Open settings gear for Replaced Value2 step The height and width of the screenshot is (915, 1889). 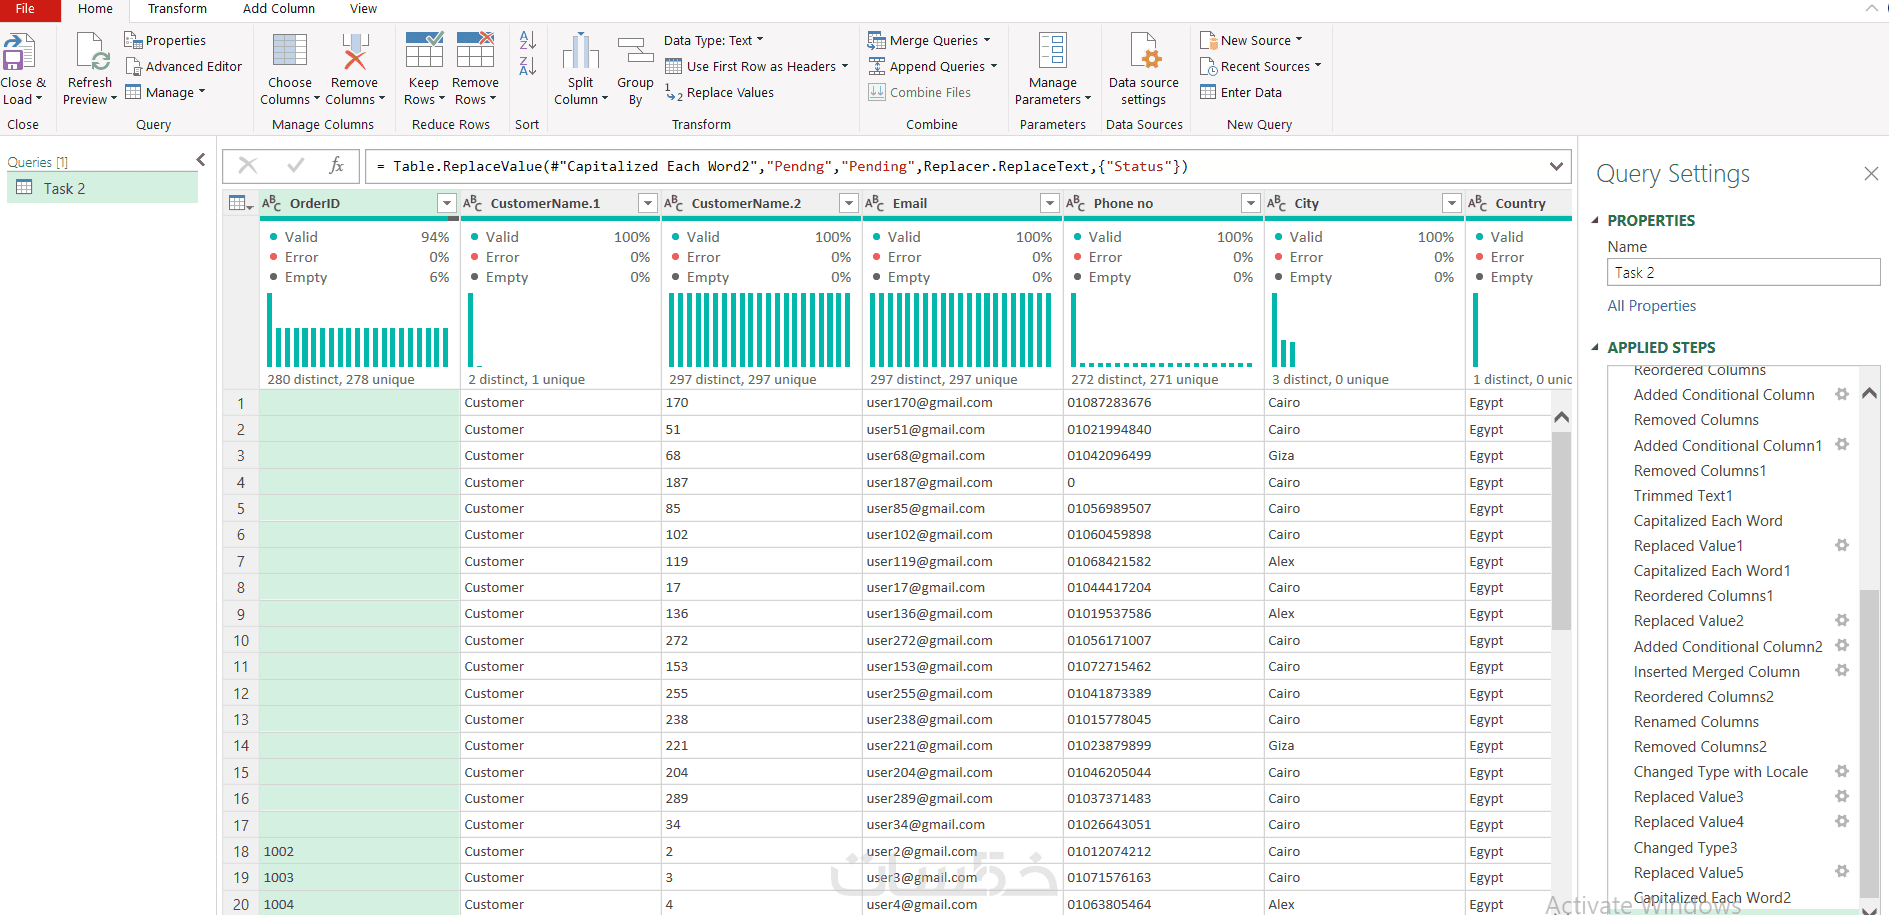click(1841, 620)
